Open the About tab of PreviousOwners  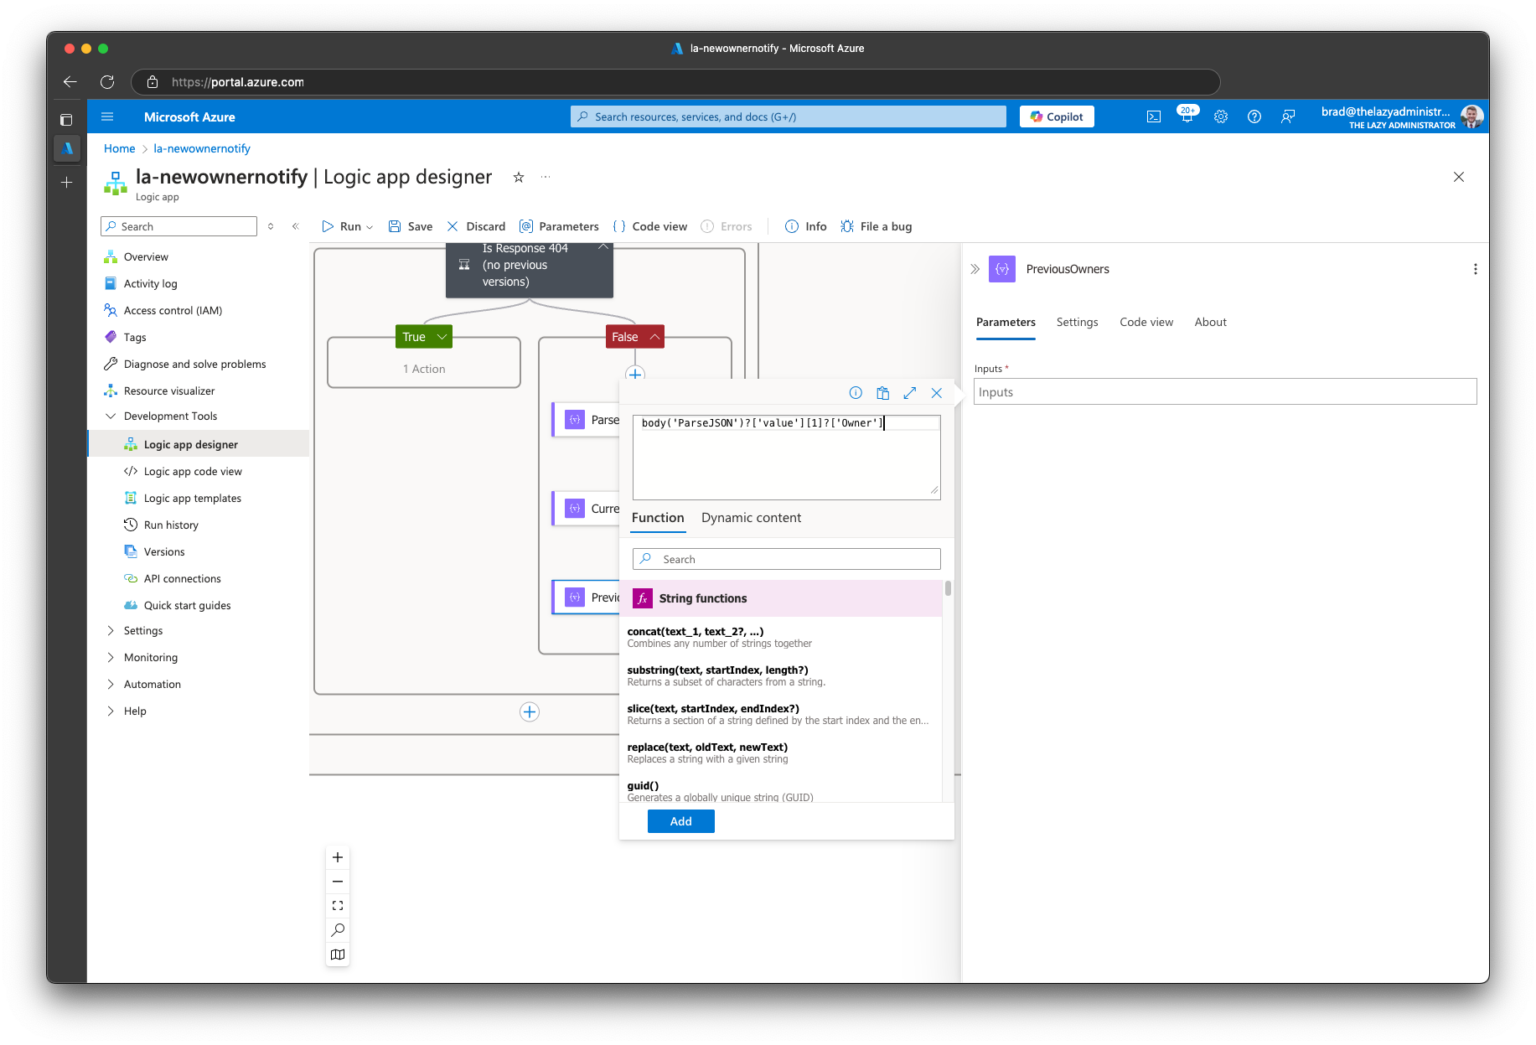1210,322
